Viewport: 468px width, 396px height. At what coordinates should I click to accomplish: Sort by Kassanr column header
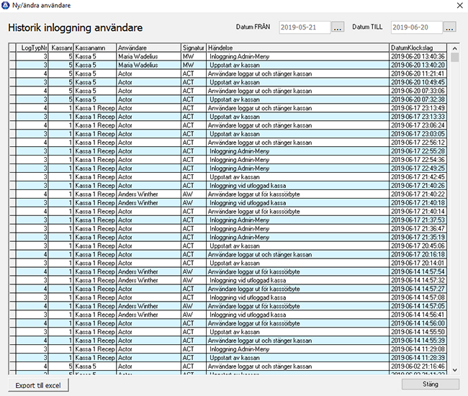[61, 48]
